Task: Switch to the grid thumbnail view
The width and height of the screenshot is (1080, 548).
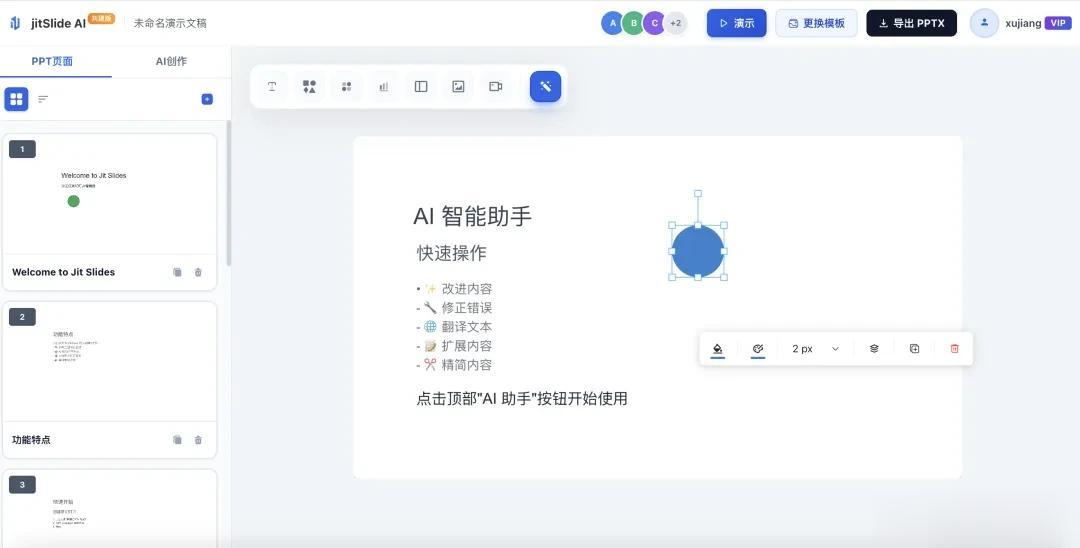Action: pyautogui.click(x=17, y=99)
